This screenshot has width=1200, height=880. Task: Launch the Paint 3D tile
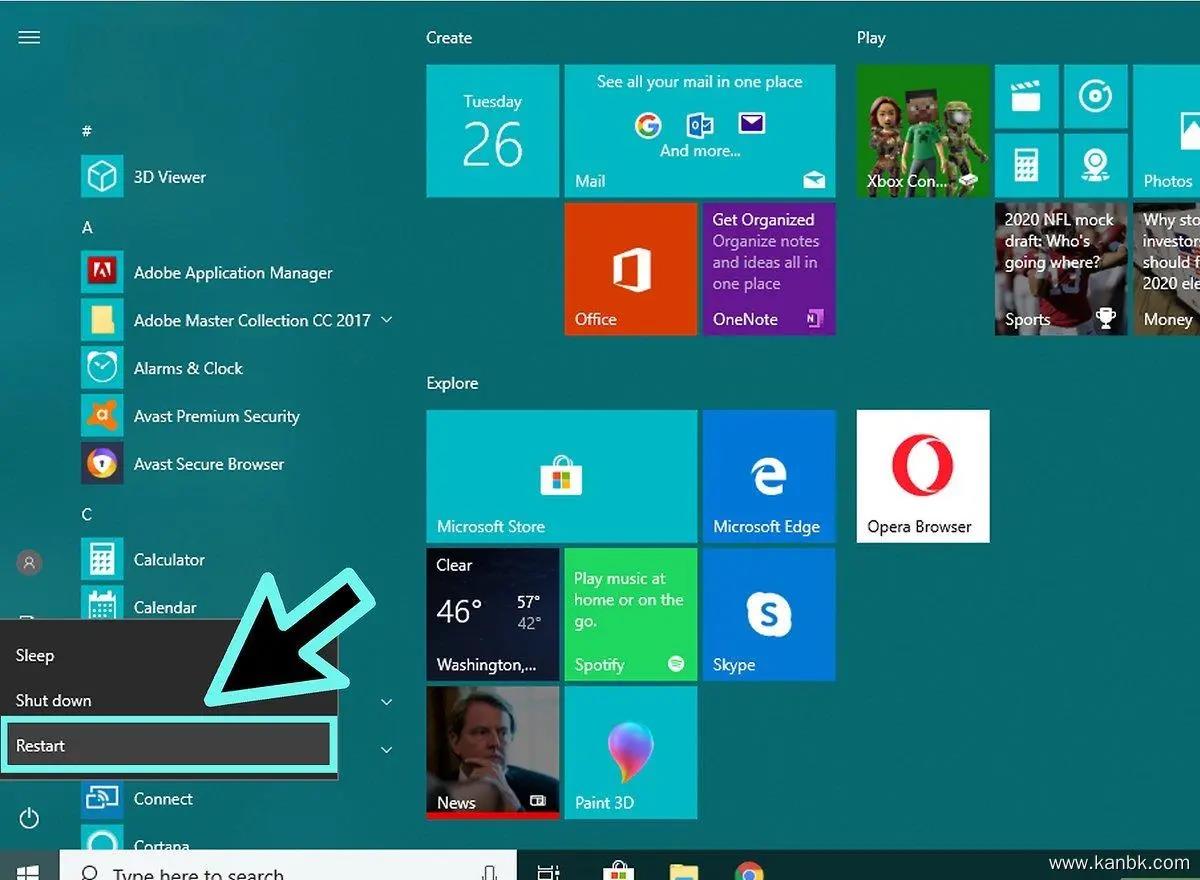coord(630,752)
